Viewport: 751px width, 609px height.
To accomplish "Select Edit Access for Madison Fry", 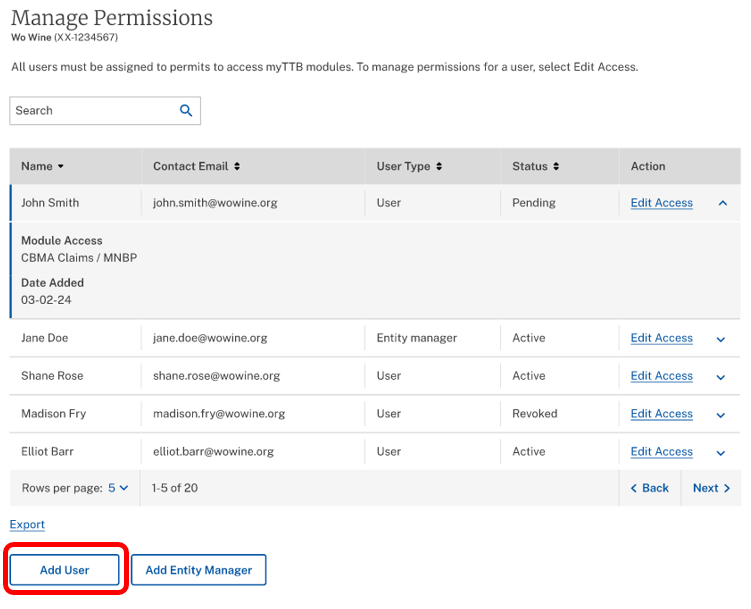I will coord(661,414).
